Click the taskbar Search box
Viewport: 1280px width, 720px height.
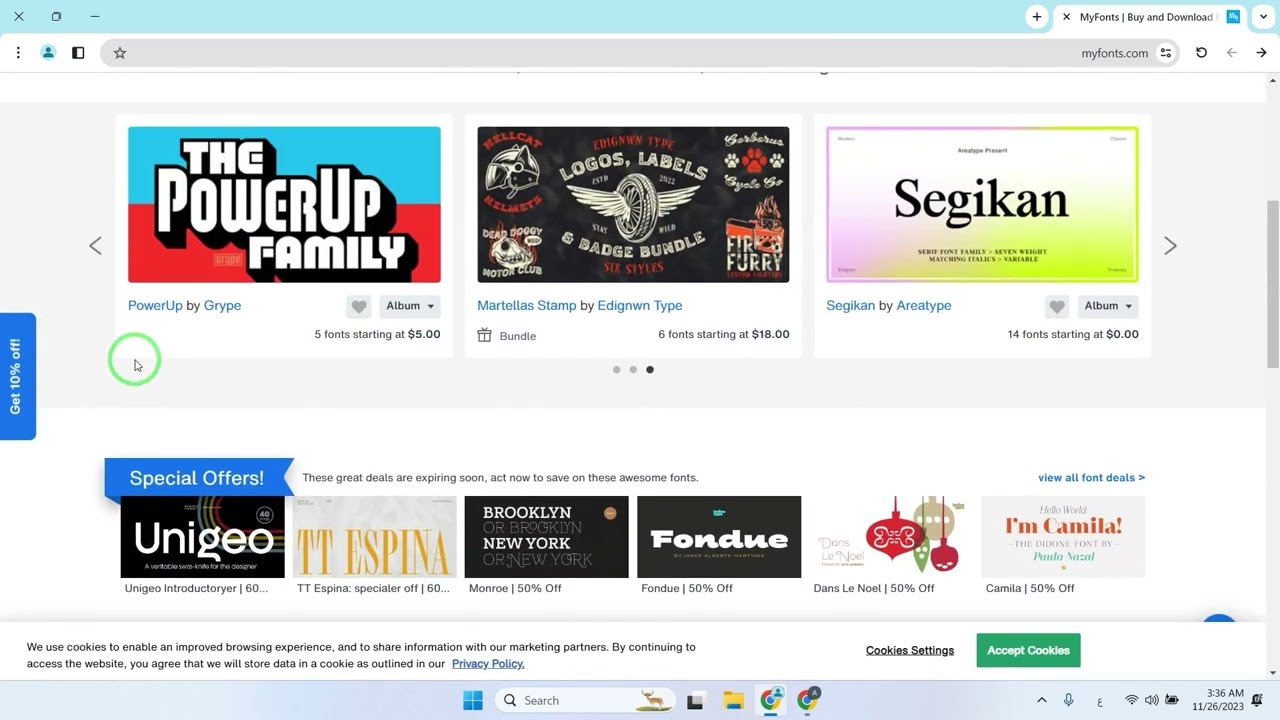click(585, 701)
